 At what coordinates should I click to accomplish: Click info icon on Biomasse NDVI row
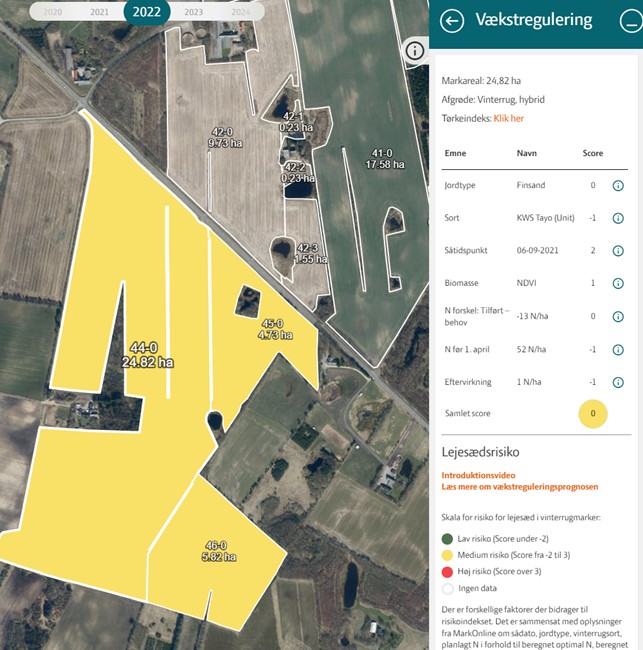pyautogui.click(x=618, y=284)
